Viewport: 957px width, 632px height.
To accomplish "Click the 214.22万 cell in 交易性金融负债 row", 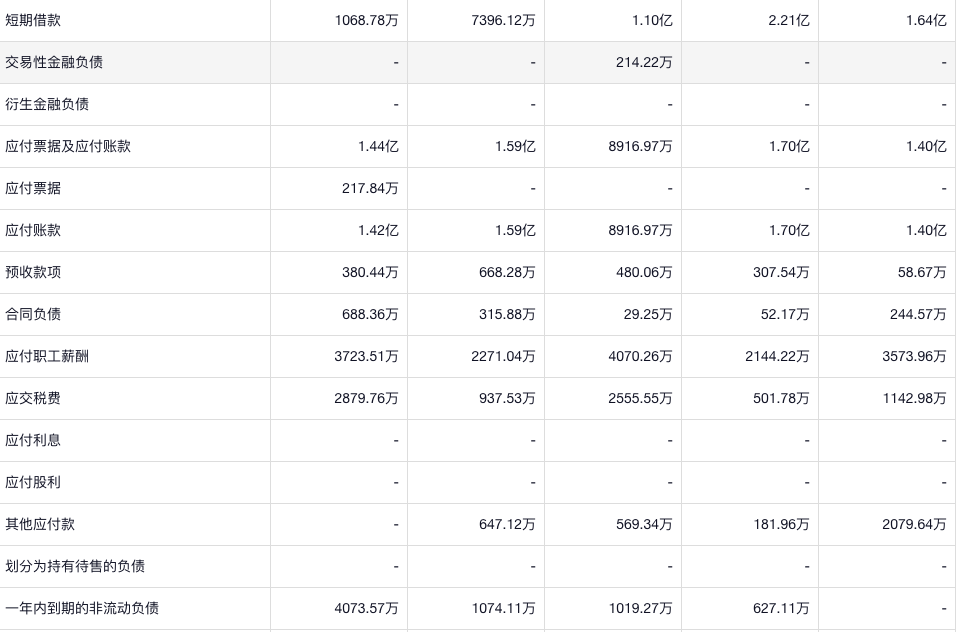I will [644, 62].
